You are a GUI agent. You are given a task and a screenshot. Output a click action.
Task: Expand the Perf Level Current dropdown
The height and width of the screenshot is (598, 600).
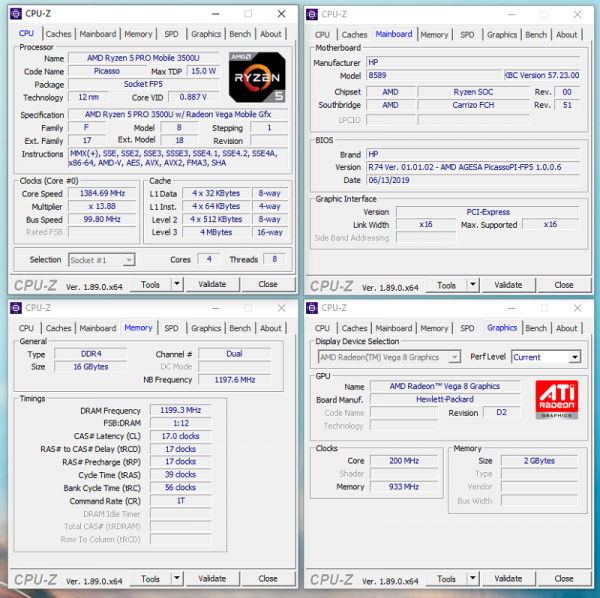[574, 357]
